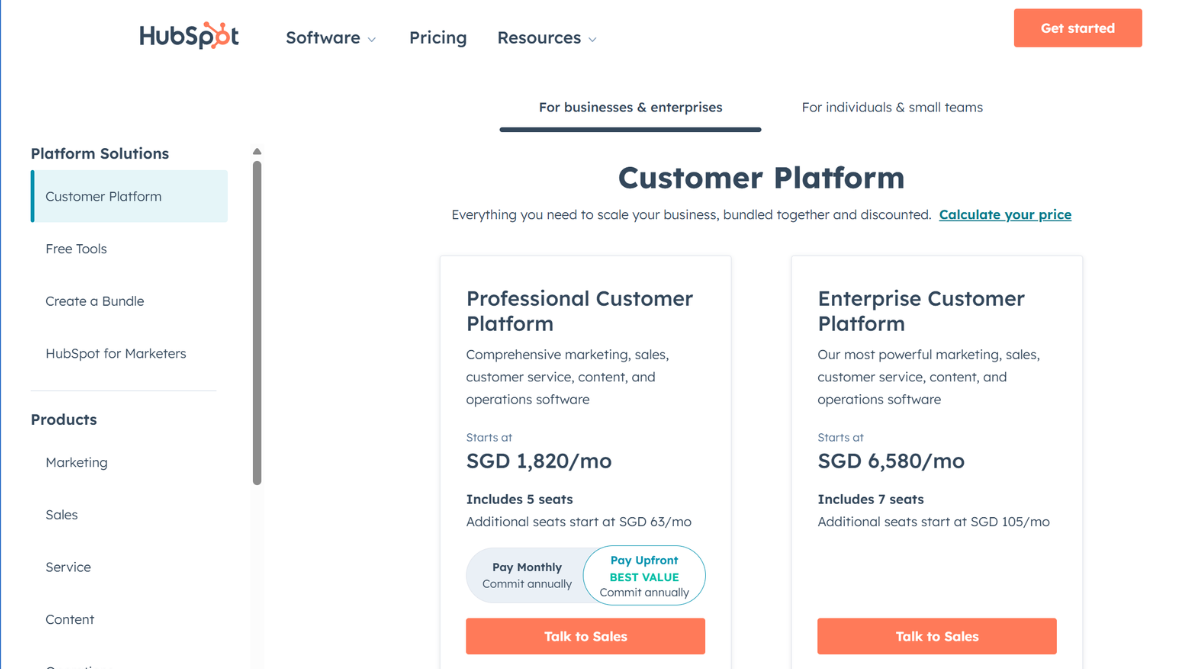
Task: Open the Pricing page link
Action: [437, 37]
